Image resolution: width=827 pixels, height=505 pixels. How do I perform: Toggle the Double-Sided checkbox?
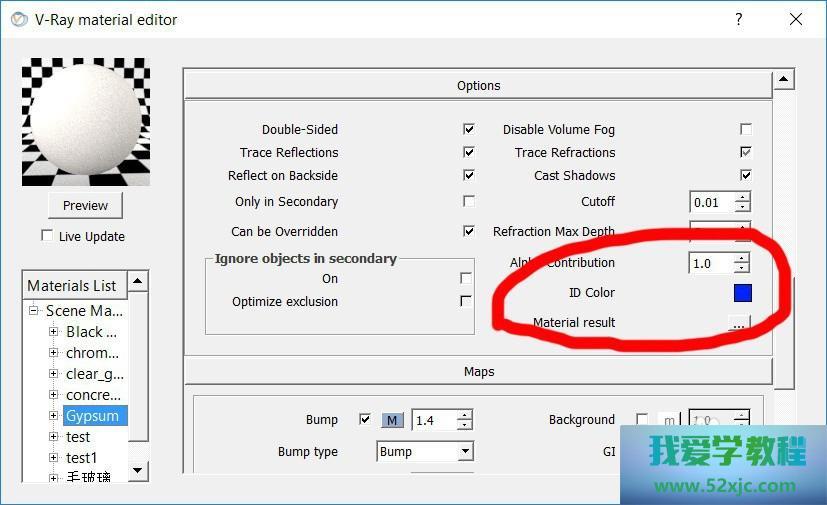tap(468, 130)
